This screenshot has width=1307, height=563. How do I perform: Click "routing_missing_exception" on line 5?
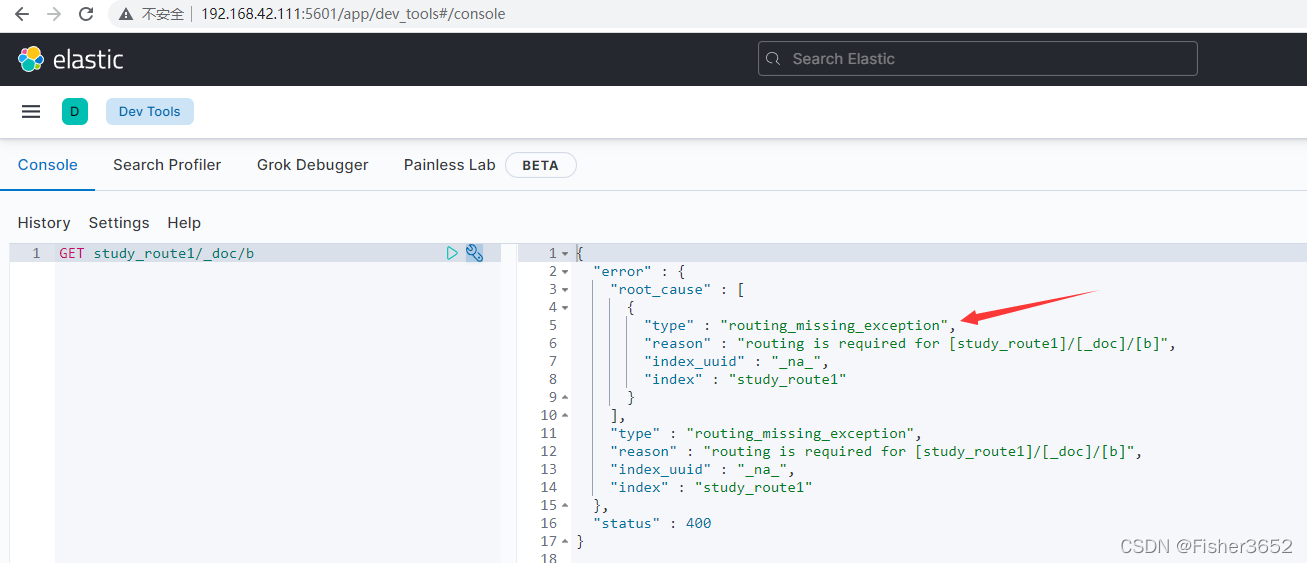click(834, 325)
